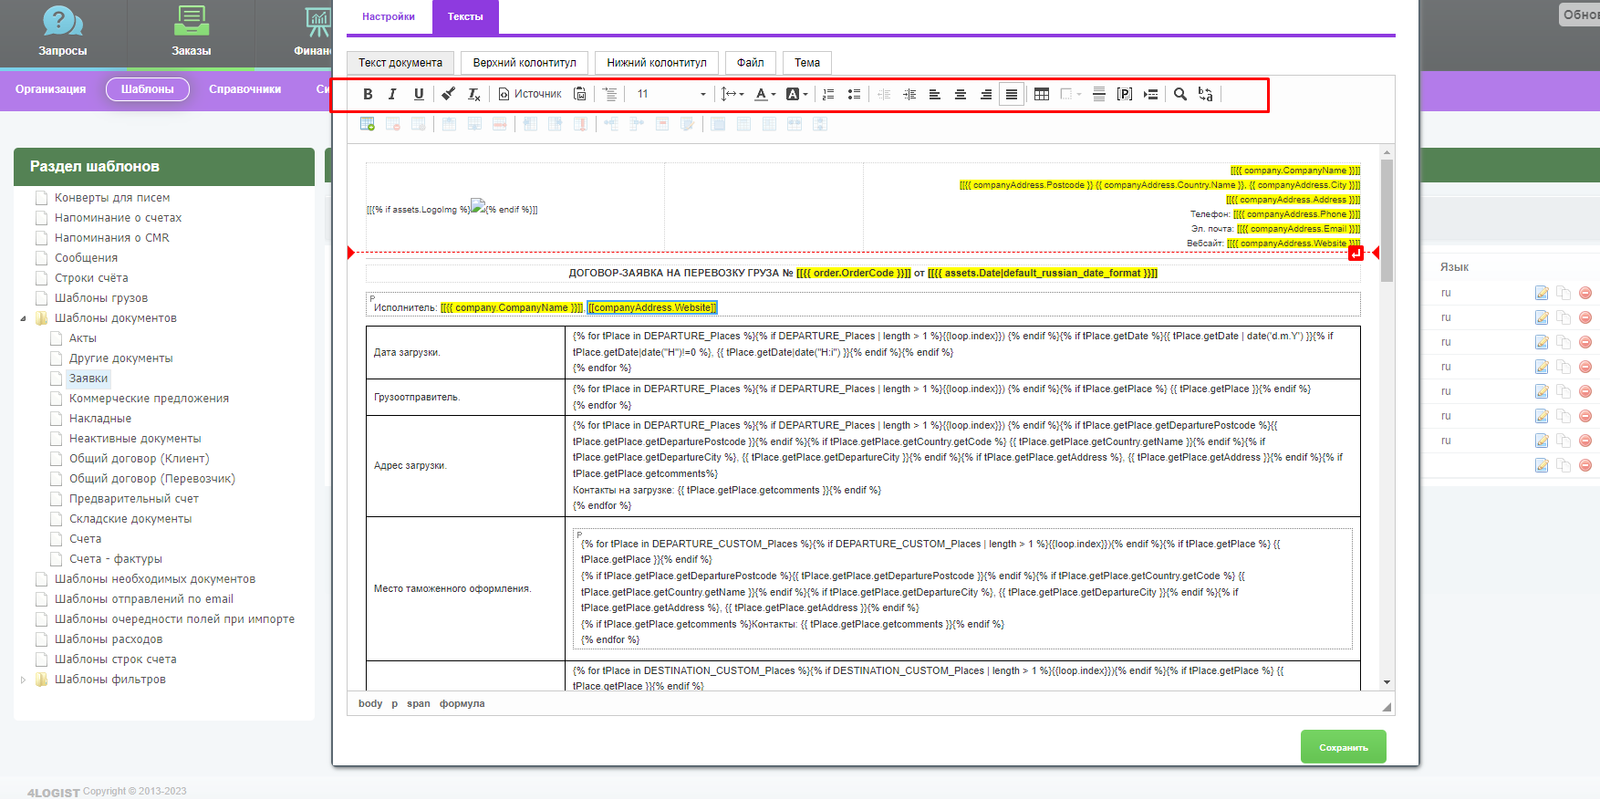Open the background color picker
Screen dimensions: 1600x799
(x=797, y=94)
